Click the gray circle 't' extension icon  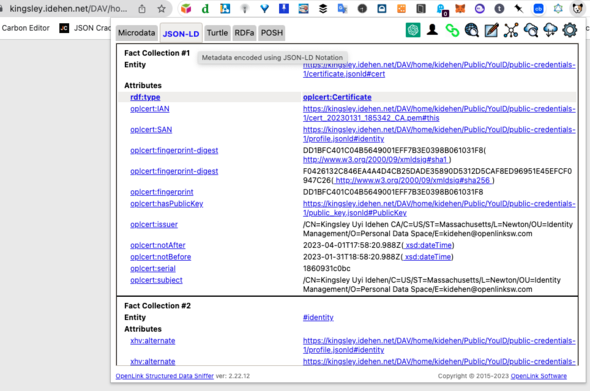[x=499, y=9]
